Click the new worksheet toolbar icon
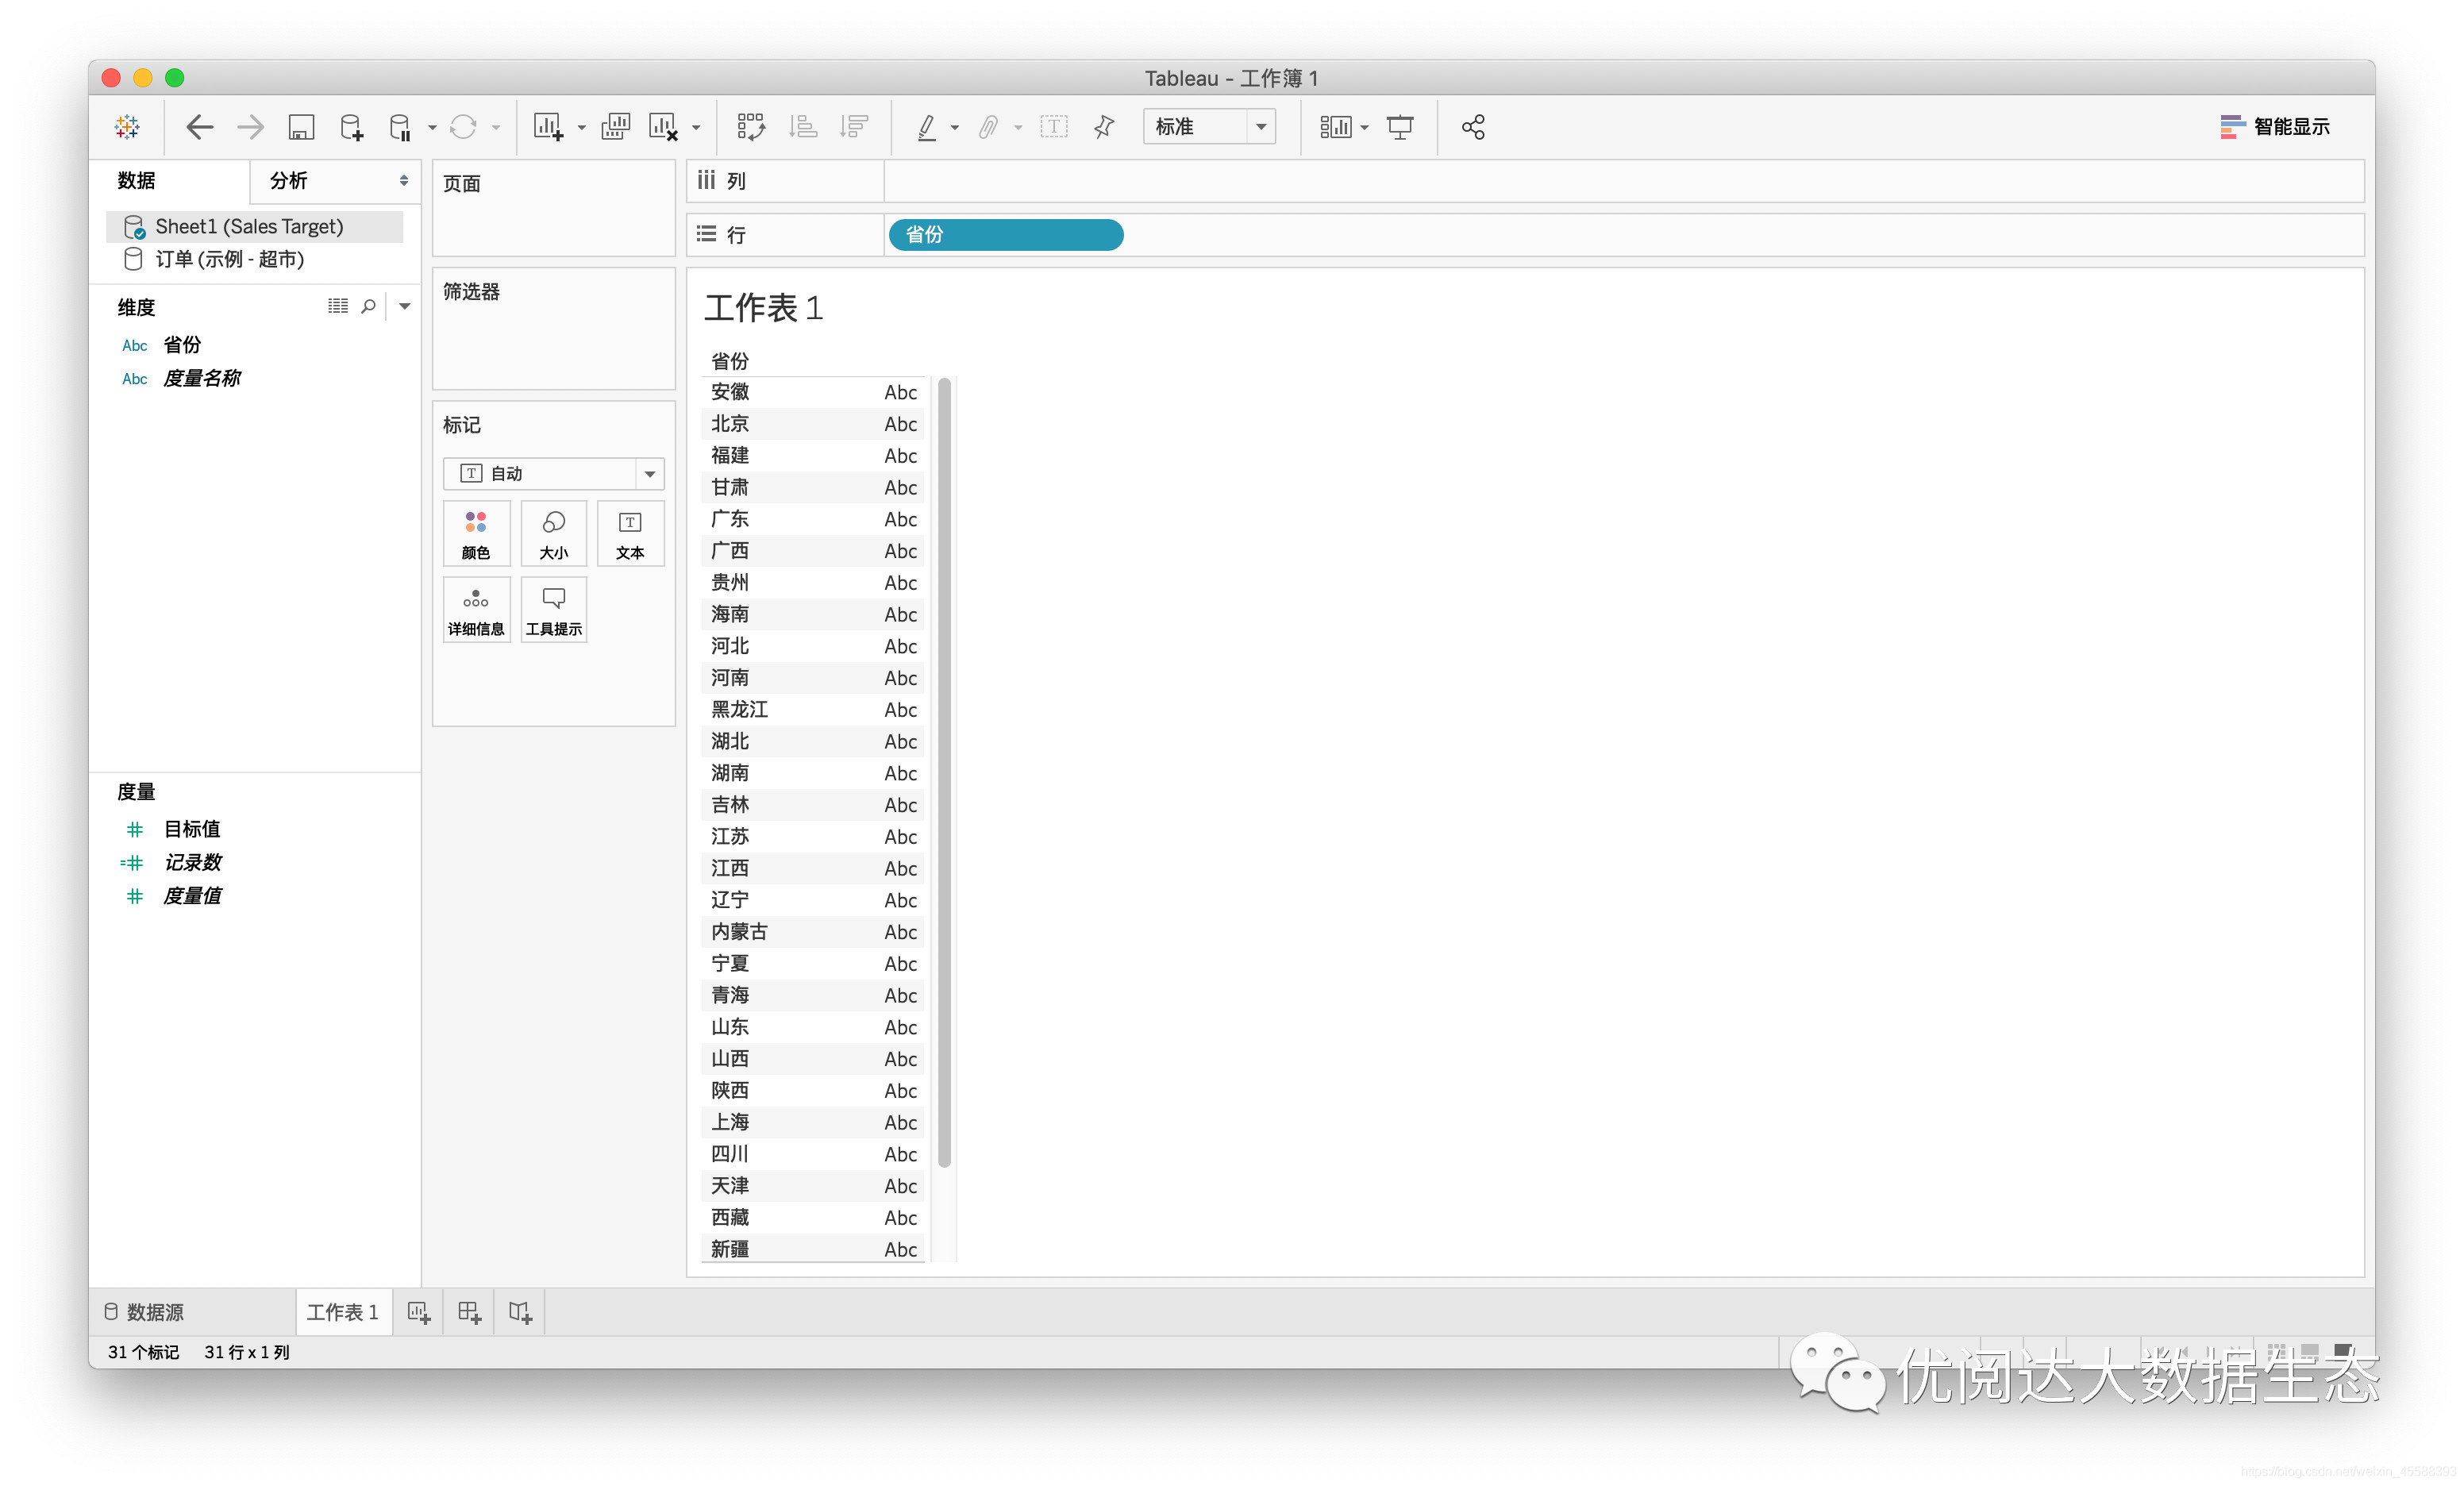This screenshot has height=1486, width=2464. tap(548, 127)
